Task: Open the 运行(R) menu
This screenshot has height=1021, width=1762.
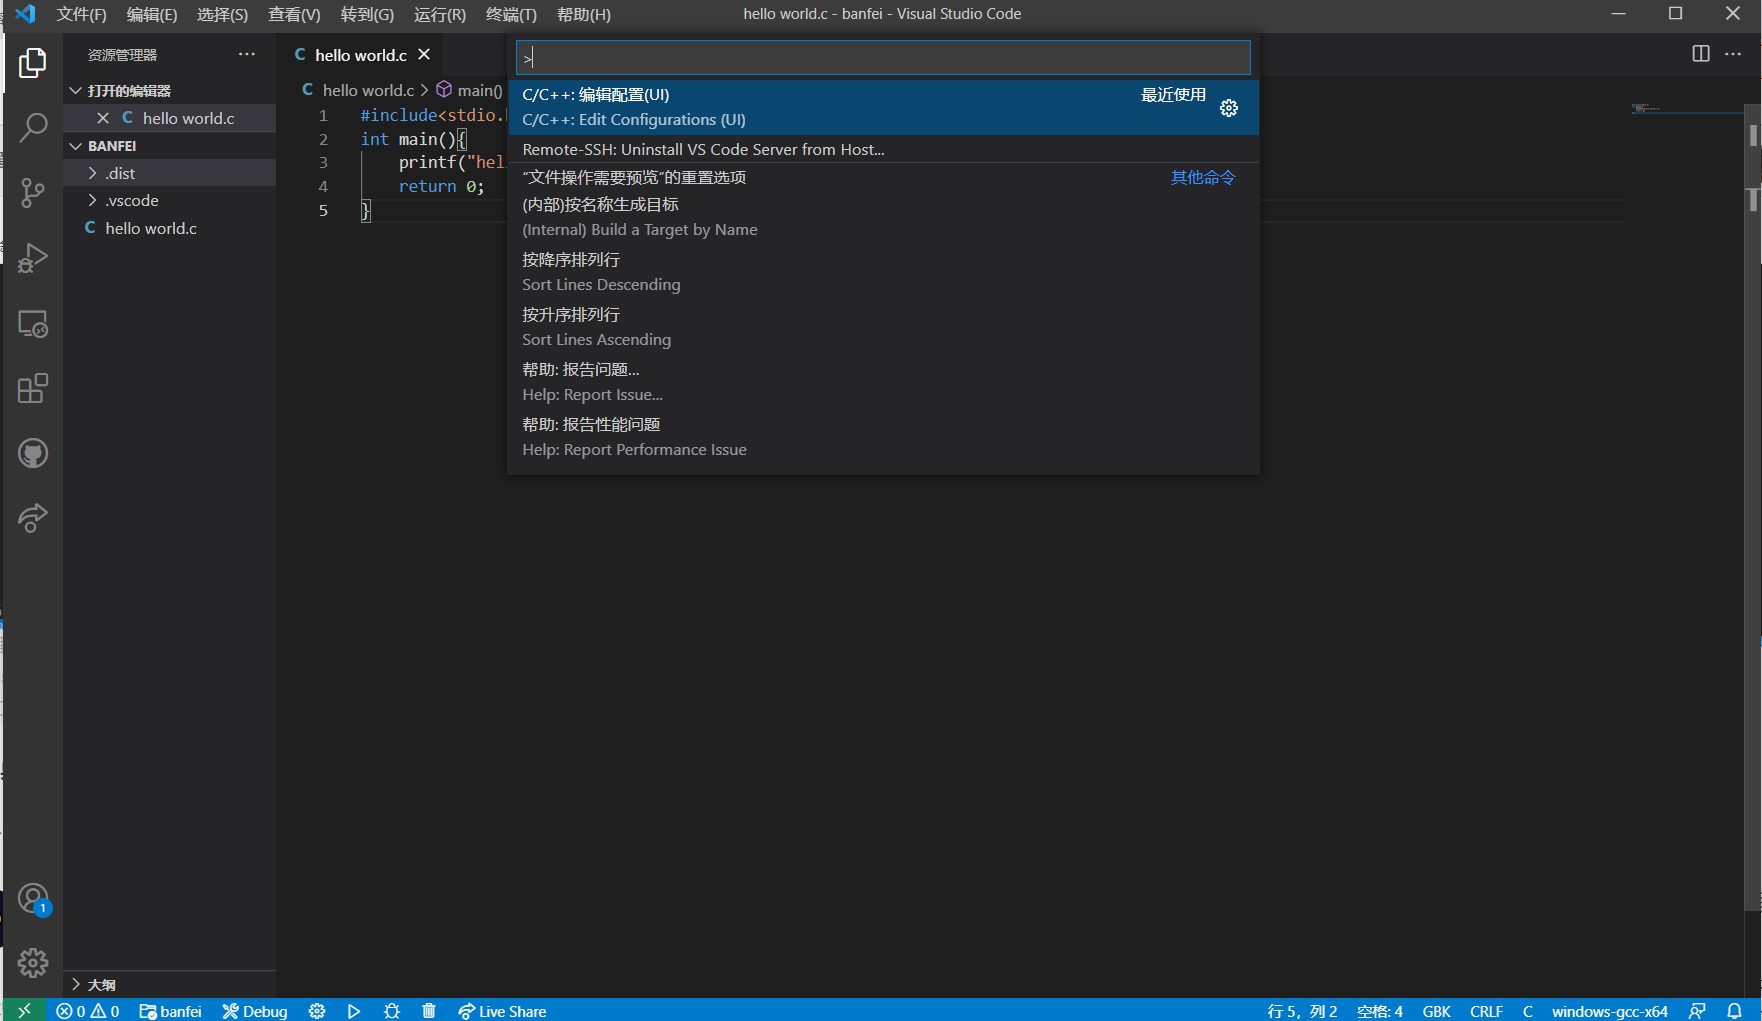Action: click(x=439, y=14)
